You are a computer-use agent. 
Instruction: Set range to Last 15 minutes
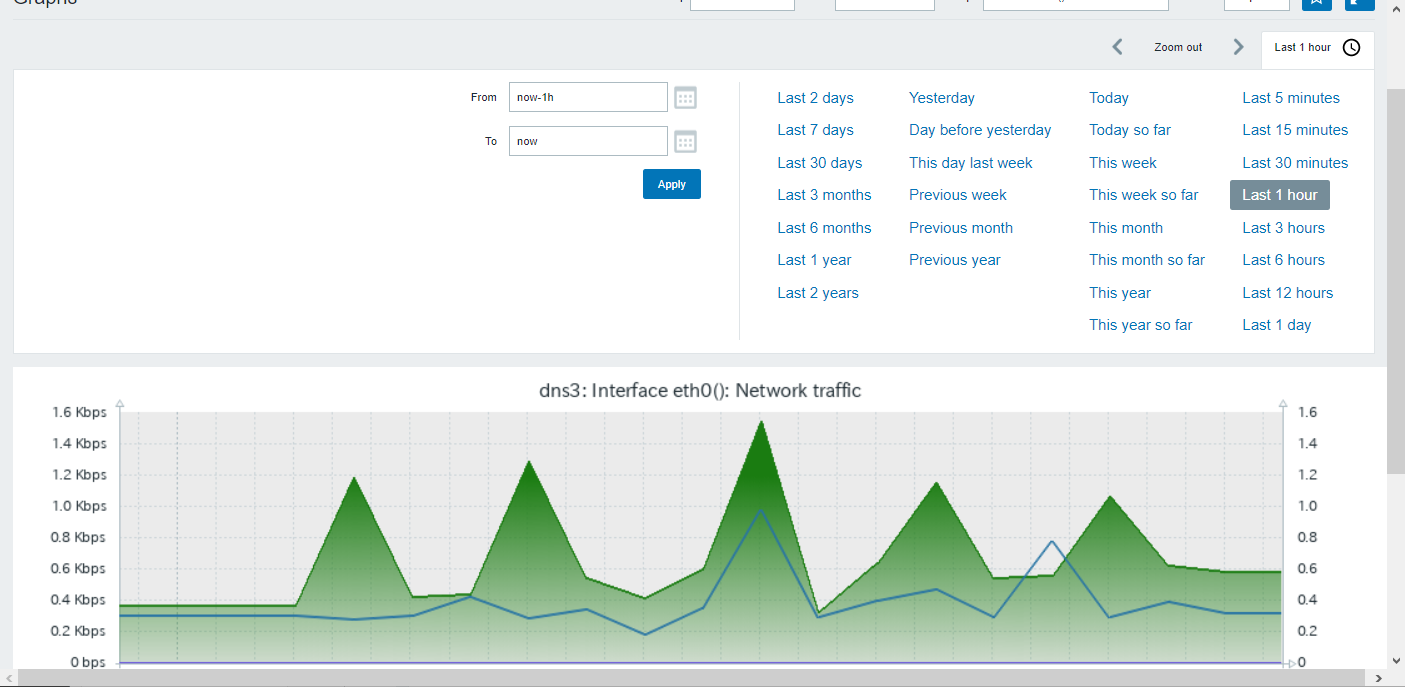[1294, 130]
